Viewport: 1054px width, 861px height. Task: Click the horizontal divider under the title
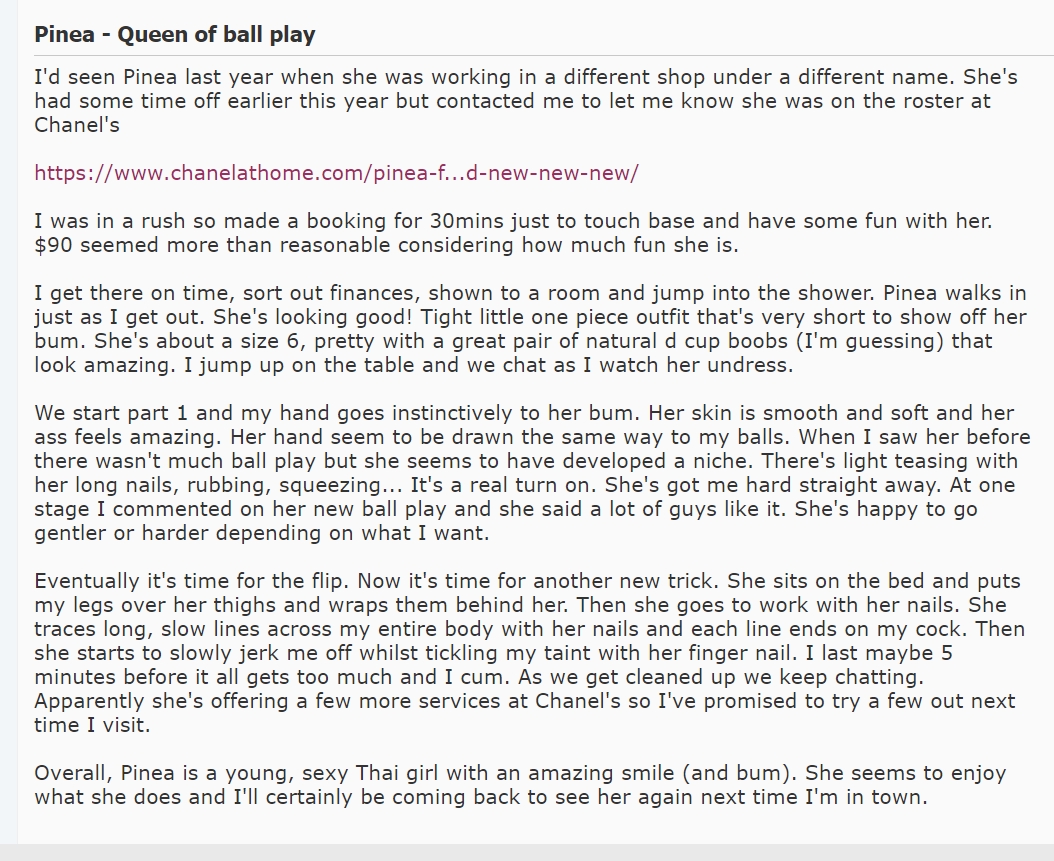coord(544,55)
